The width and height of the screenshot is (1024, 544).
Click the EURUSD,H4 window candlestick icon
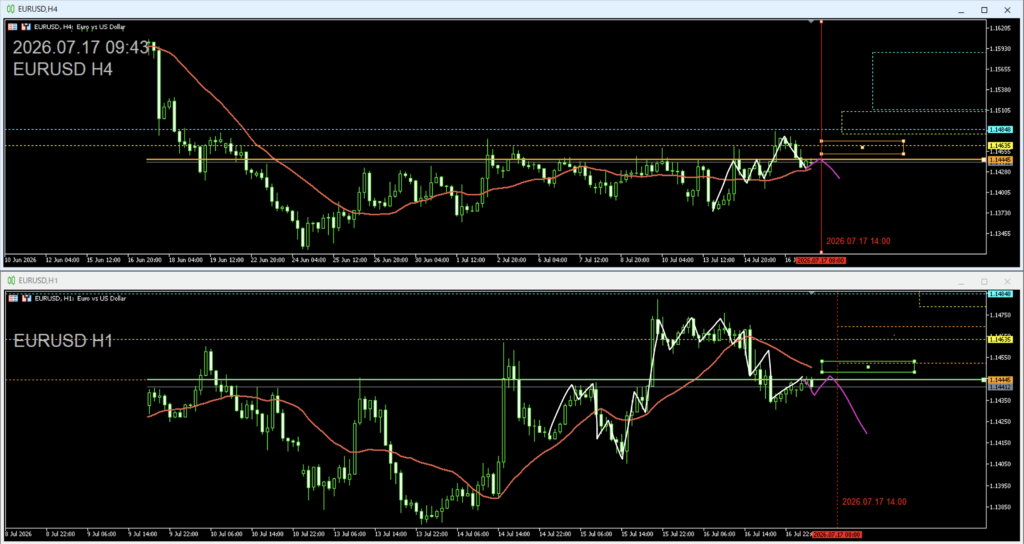click(11, 9)
